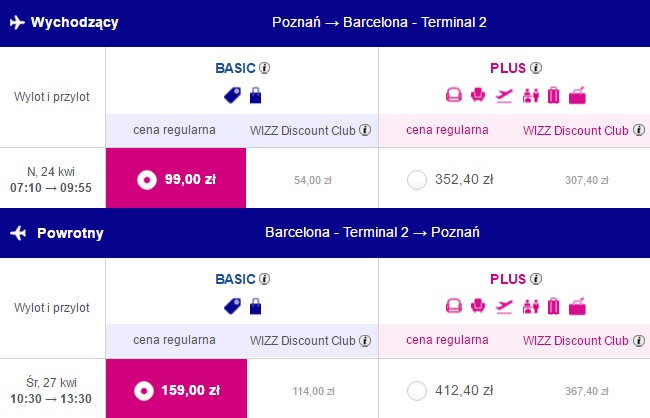650x418 pixels.
Task: Click info icon next to outbound PLUS
Action: (536, 68)
